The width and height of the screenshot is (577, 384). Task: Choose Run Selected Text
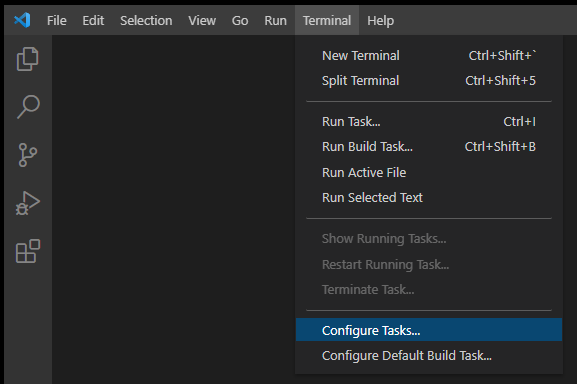pyautogui.click(x=429, y=198)
